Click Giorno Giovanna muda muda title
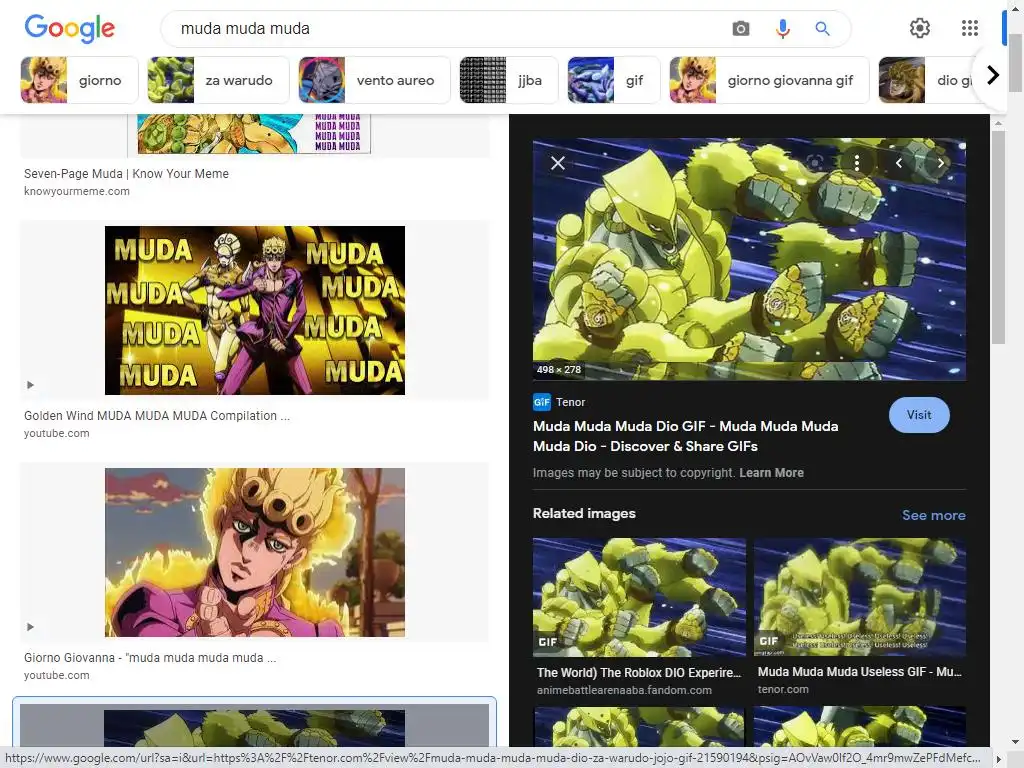The width and height of the screenshot is (1024, 768). coord(150,658)
